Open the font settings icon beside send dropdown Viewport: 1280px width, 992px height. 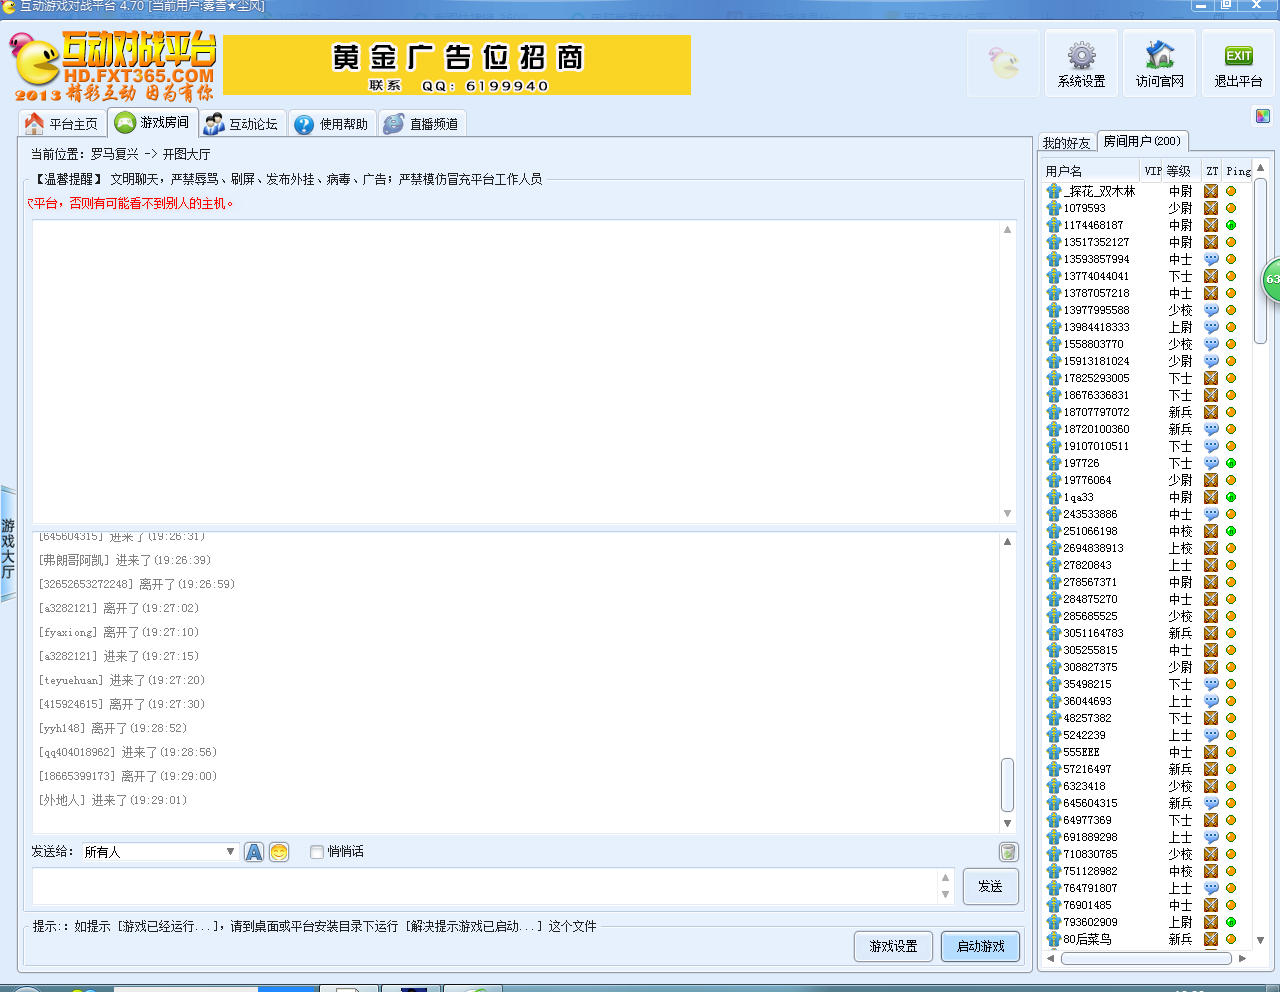(x=253, y=851)
